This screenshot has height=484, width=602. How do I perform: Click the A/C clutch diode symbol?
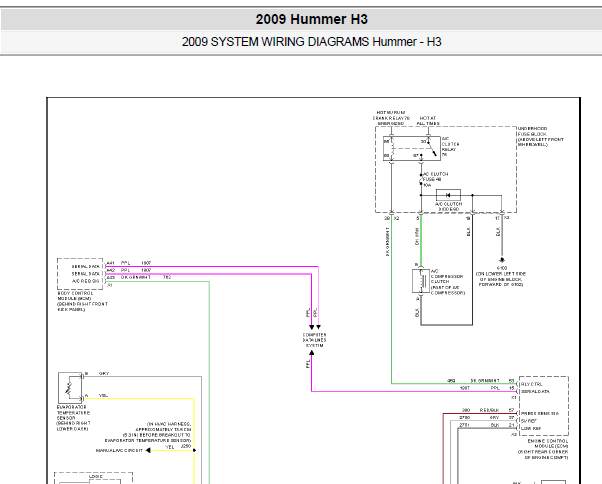pyautogui.click(x=448, y=195)
